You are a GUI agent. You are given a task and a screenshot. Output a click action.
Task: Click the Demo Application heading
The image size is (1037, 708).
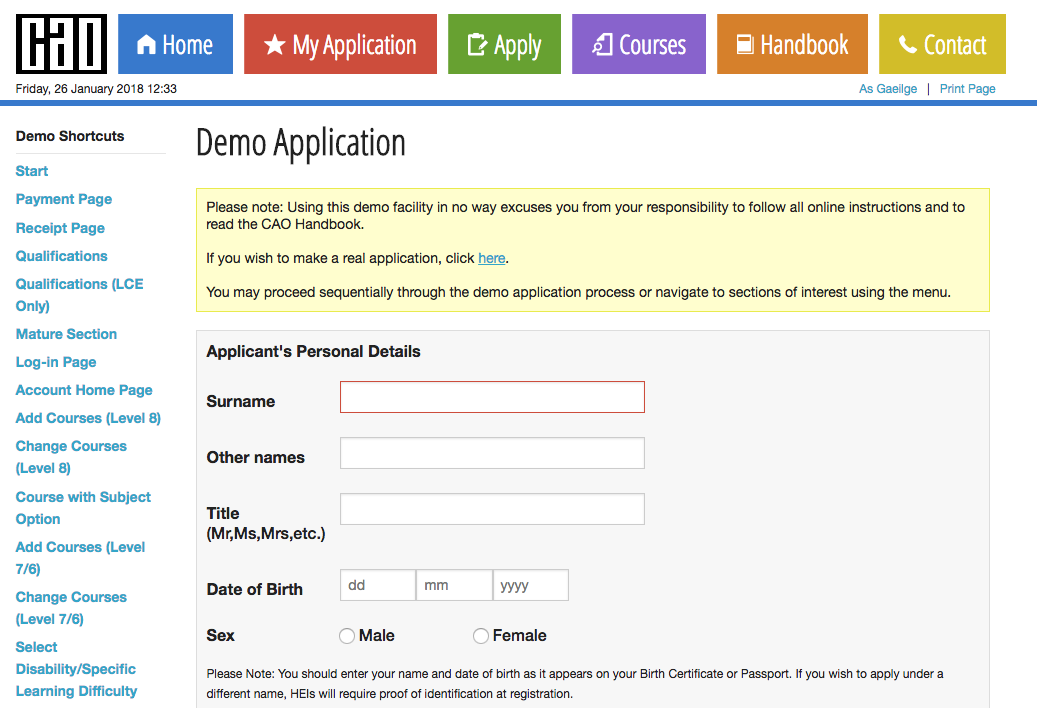[301, 143]
